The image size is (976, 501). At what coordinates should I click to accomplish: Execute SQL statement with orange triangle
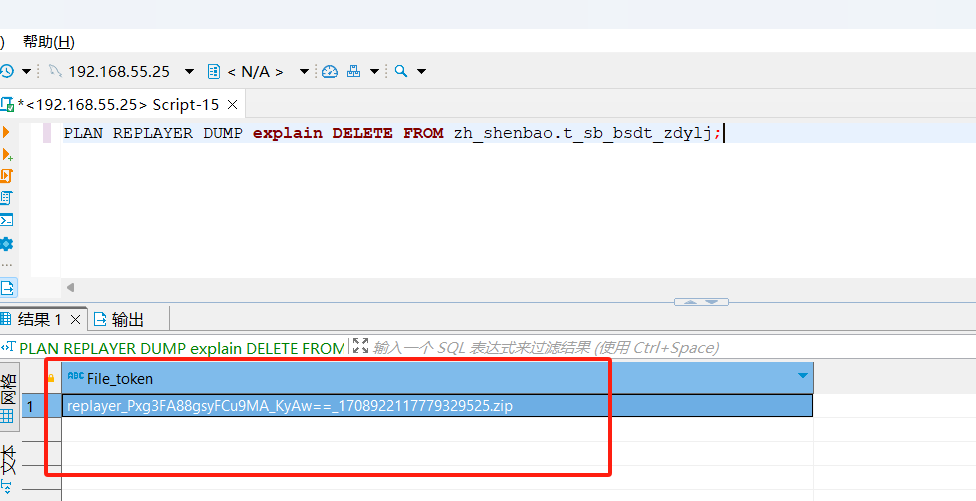pyautogui.click(x=6, y=132)
